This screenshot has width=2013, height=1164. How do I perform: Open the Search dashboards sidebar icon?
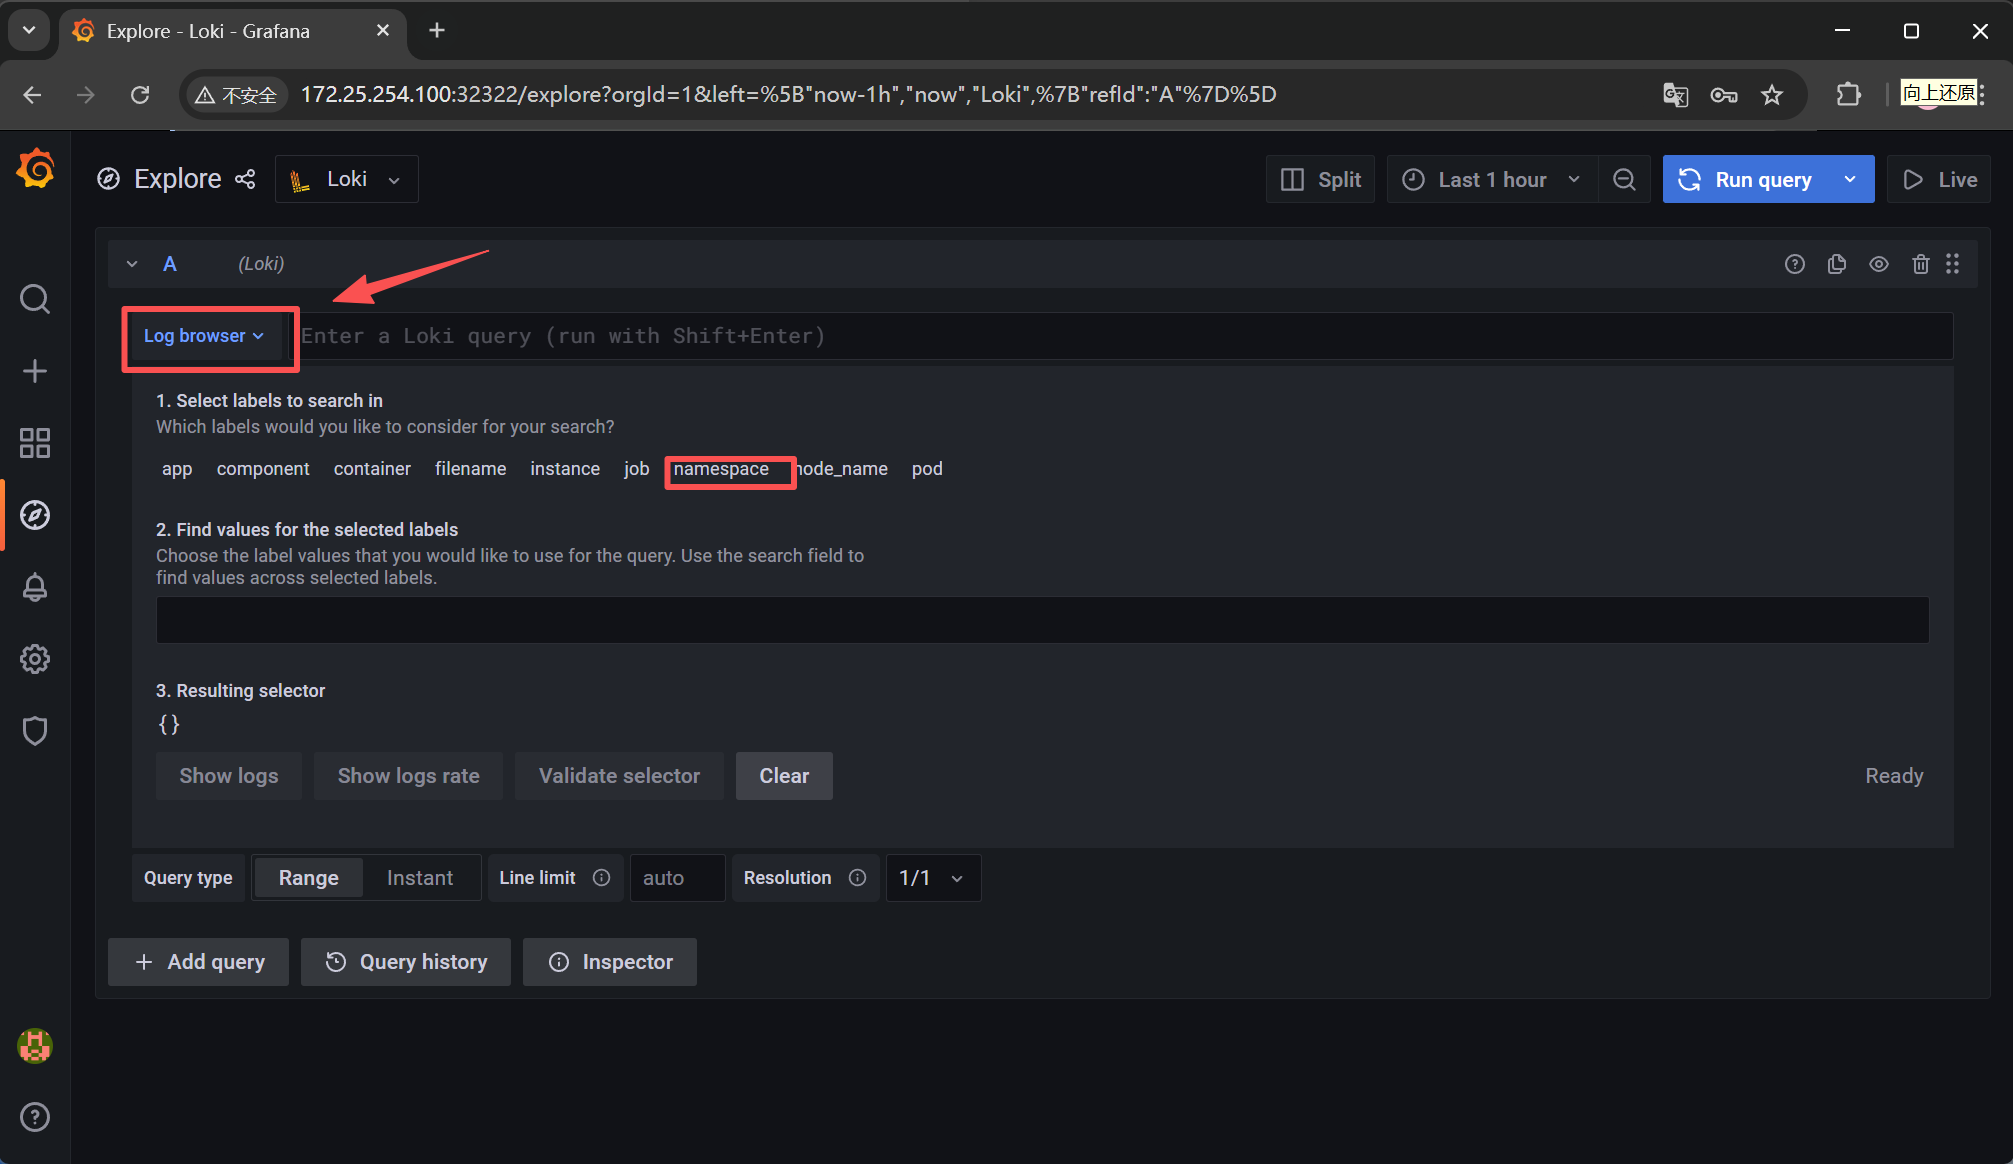pos(35,299)
